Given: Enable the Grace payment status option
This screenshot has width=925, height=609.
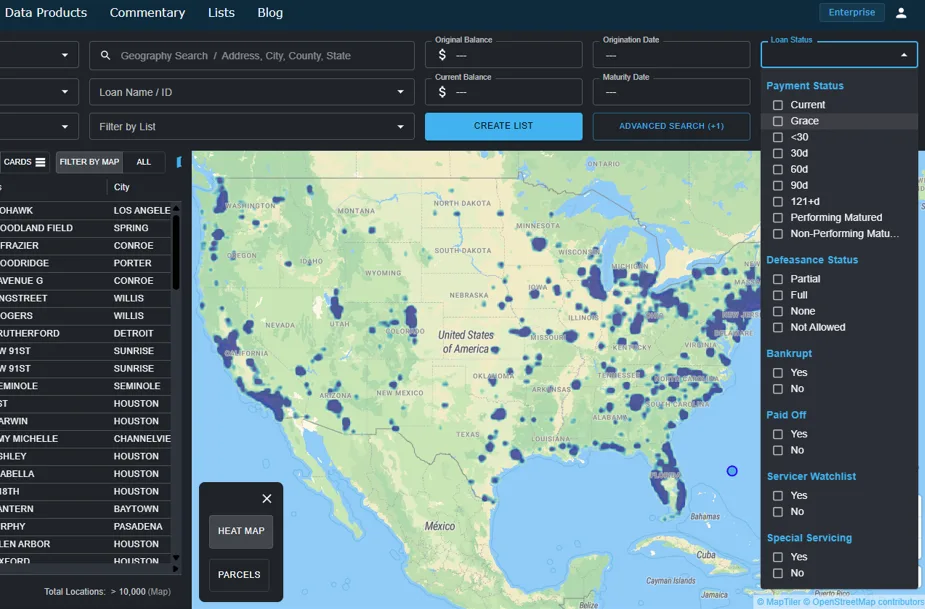Looking at the screenshot, I should [777, 120].
